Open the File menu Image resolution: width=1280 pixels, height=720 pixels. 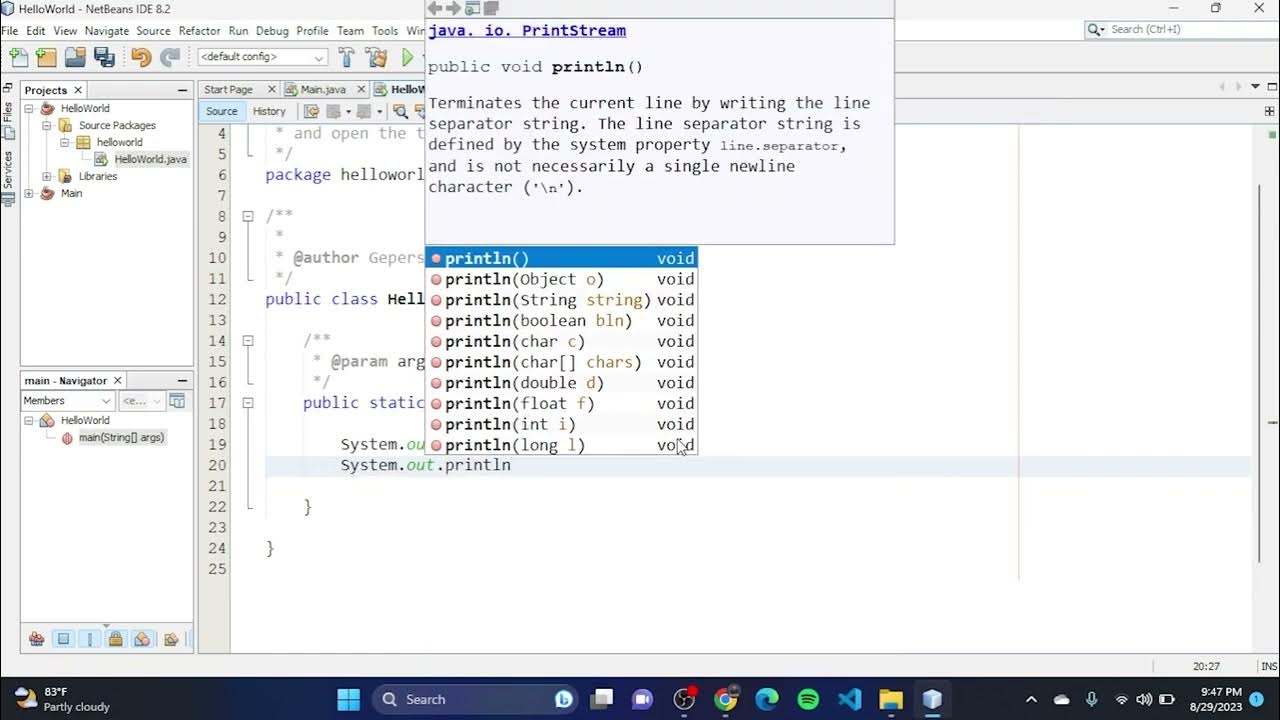[10, 31]
